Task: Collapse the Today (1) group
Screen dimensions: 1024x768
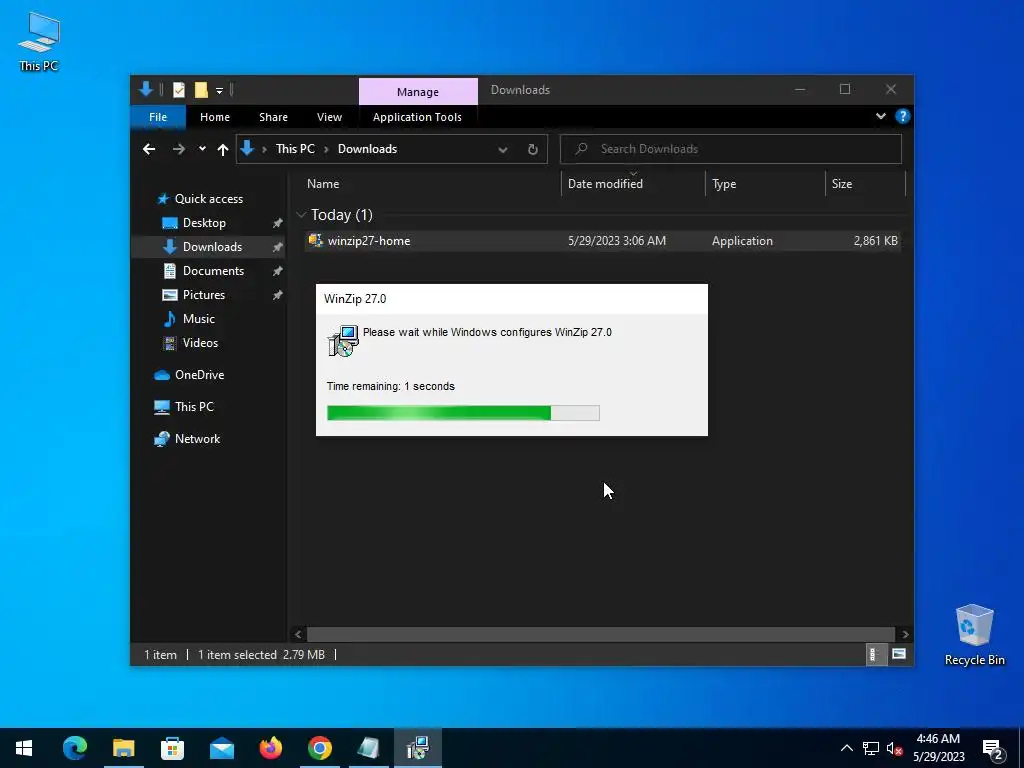Action: 301,215
